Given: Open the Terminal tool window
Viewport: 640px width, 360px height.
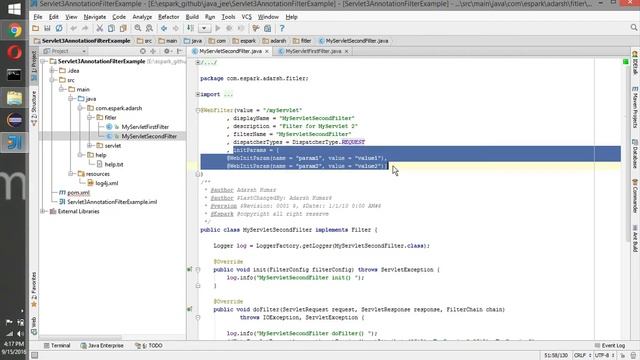Looking at the screenshot, I should pyautogui.click(x=57, y=346).
